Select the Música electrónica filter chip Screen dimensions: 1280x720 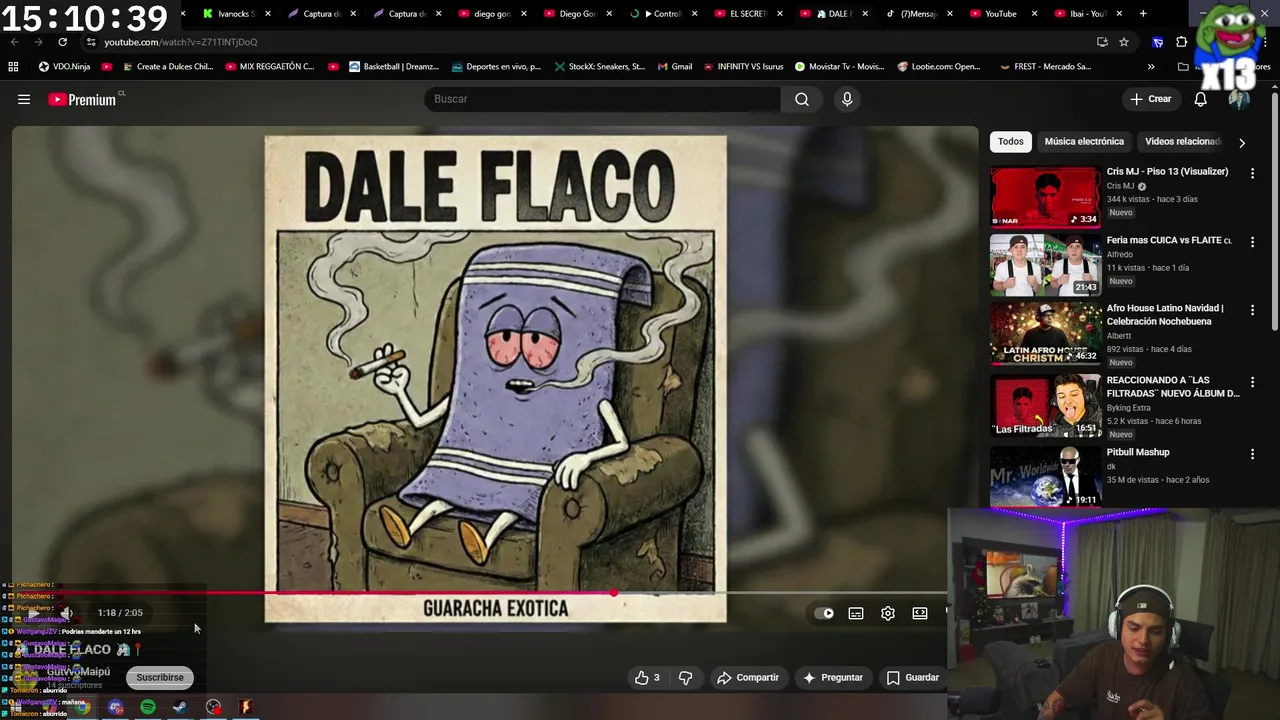pos(1084,142)
